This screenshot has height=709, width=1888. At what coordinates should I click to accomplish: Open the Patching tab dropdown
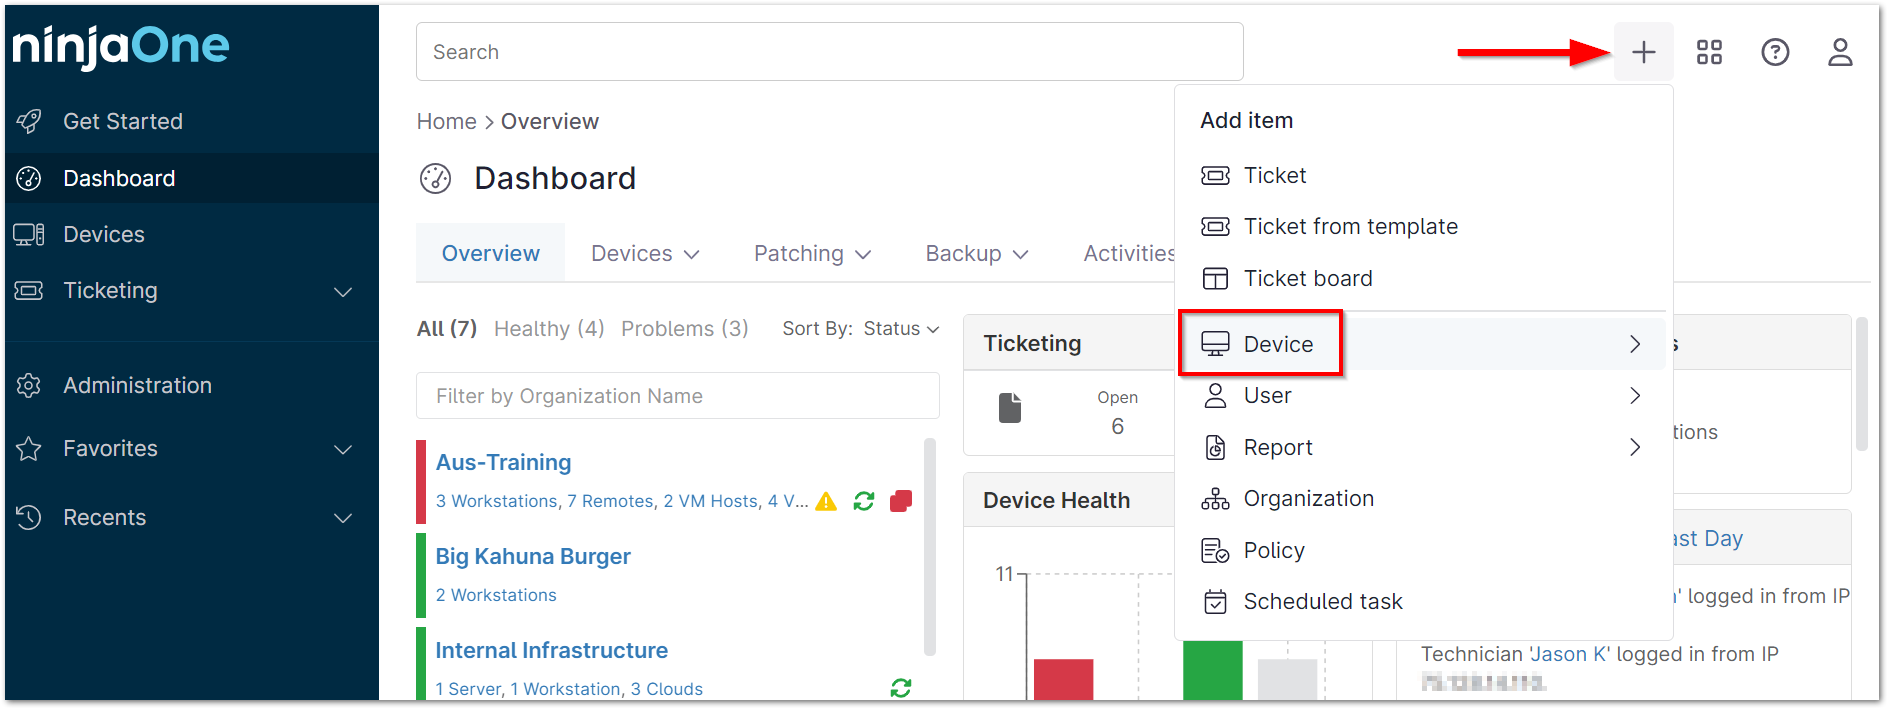(x=812, y=254)
